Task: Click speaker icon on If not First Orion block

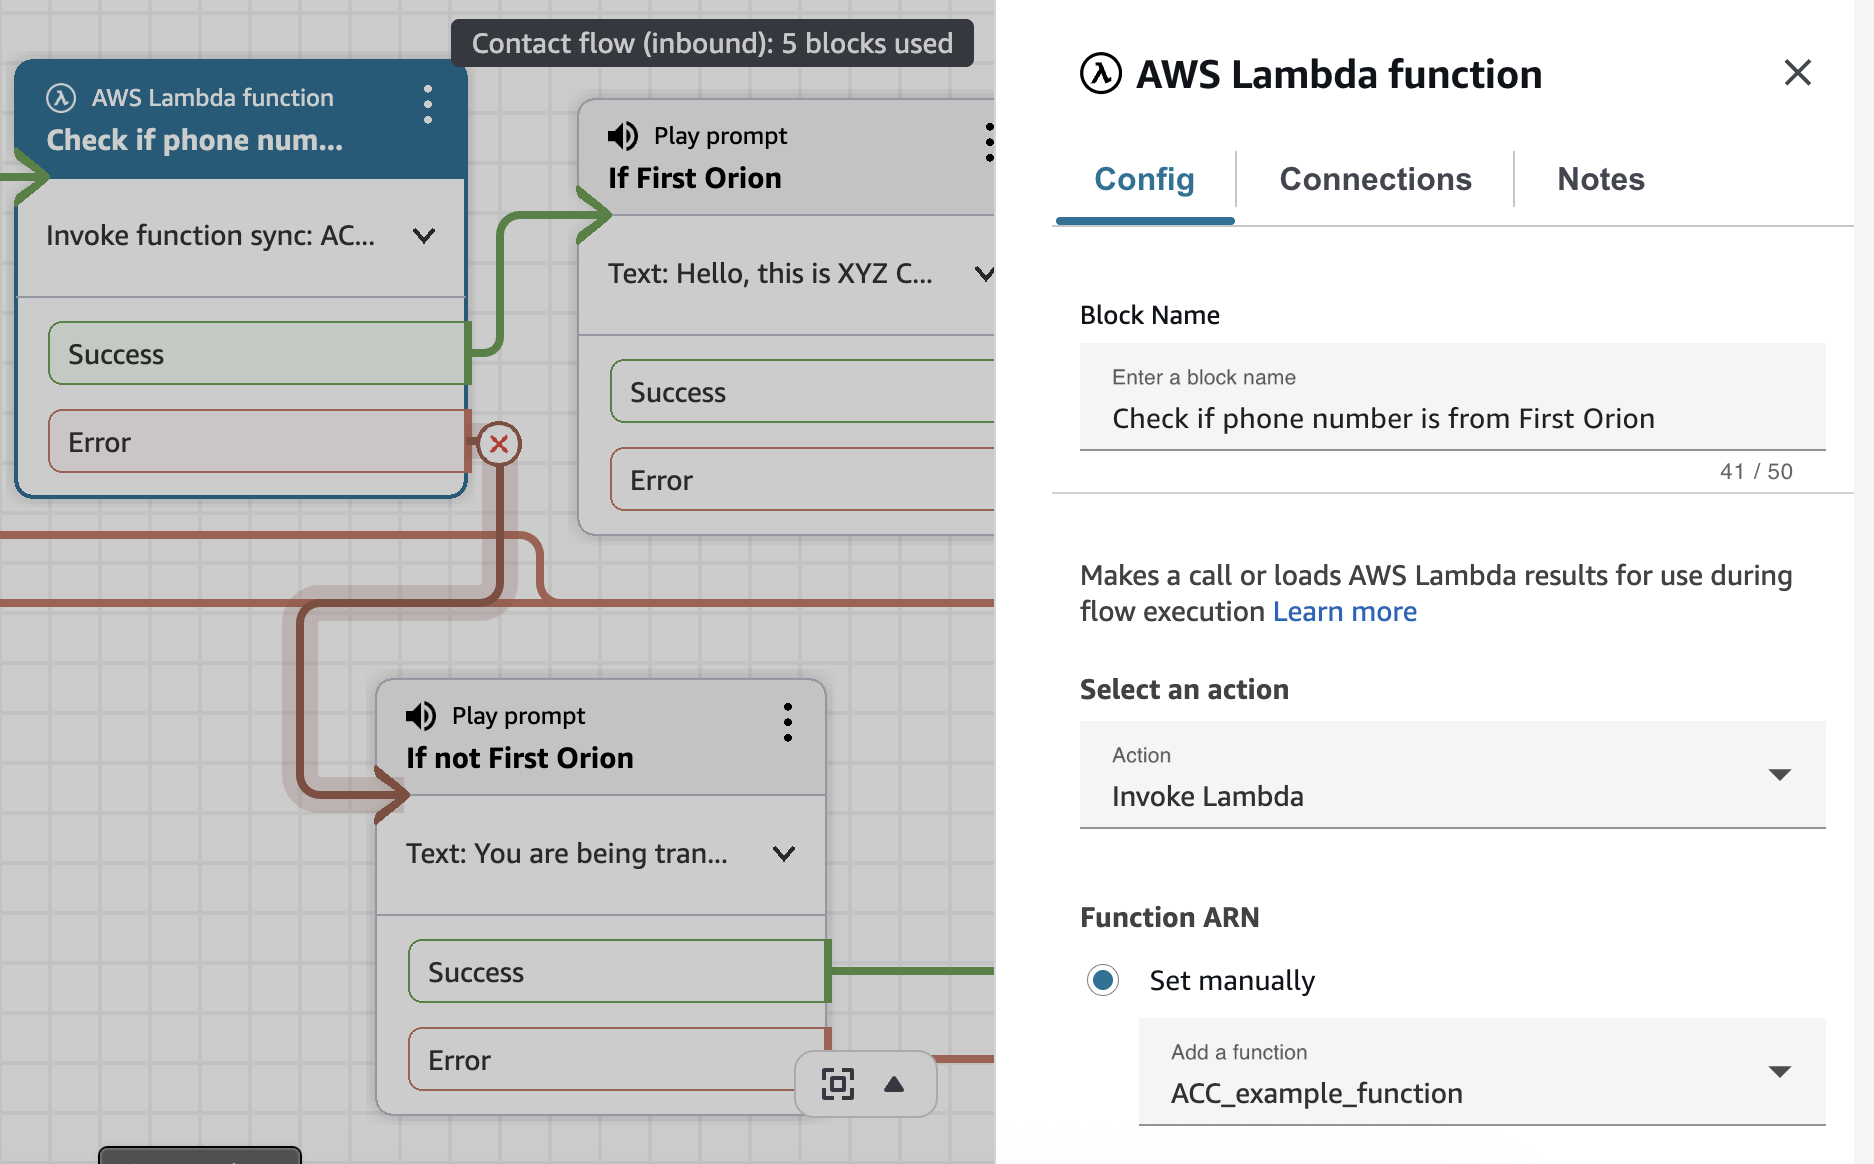Action: [x=421, y=716]
